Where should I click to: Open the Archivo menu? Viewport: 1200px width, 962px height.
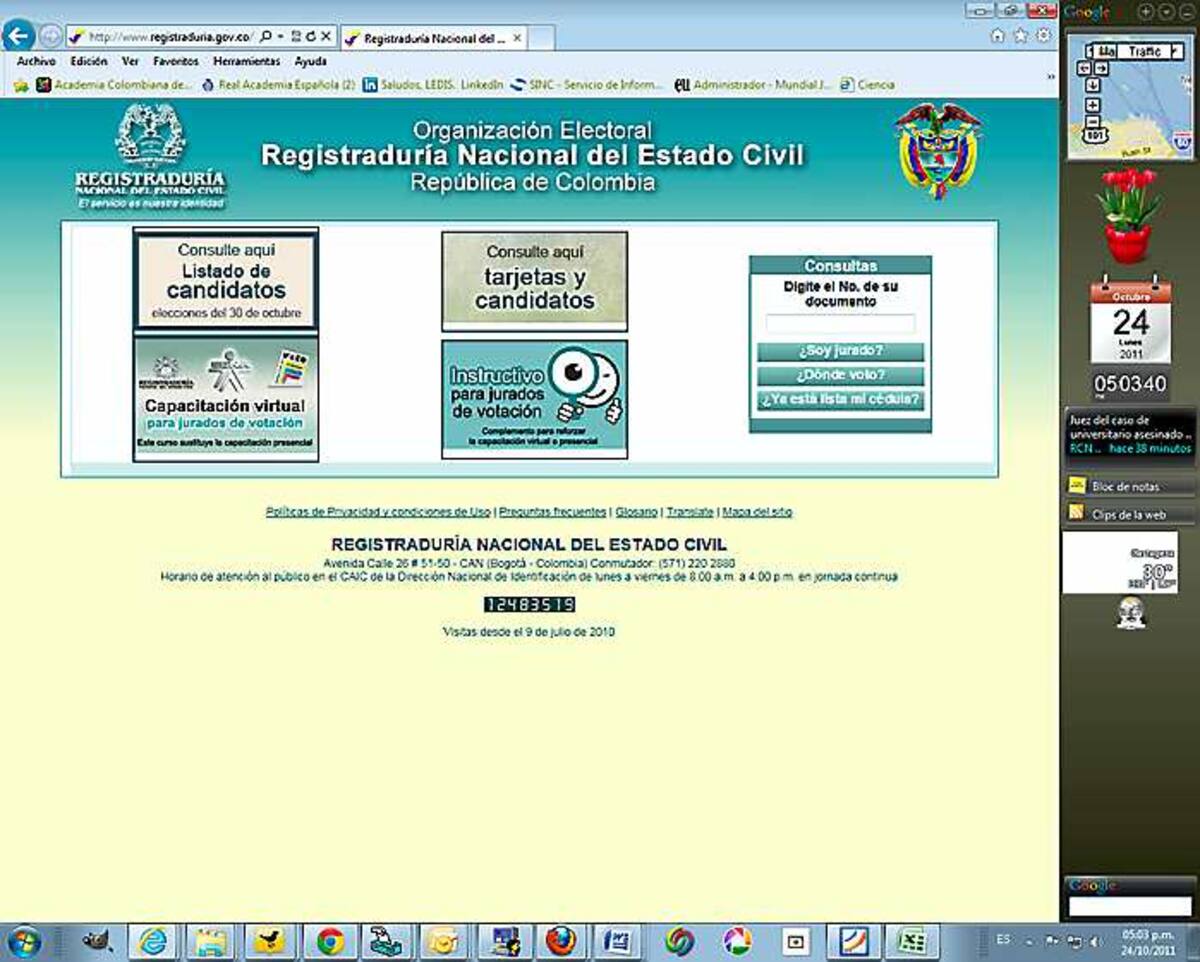tap(36, 62)
